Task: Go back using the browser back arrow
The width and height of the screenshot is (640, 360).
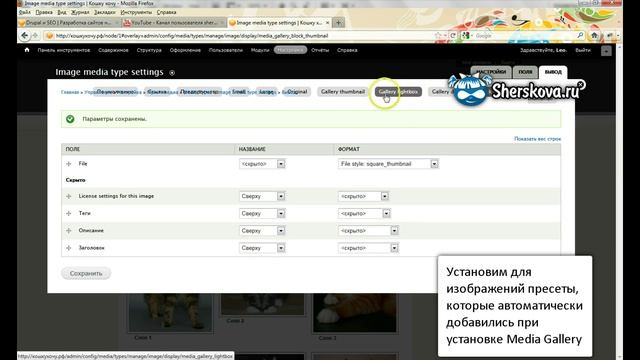Action: (24, 36)
